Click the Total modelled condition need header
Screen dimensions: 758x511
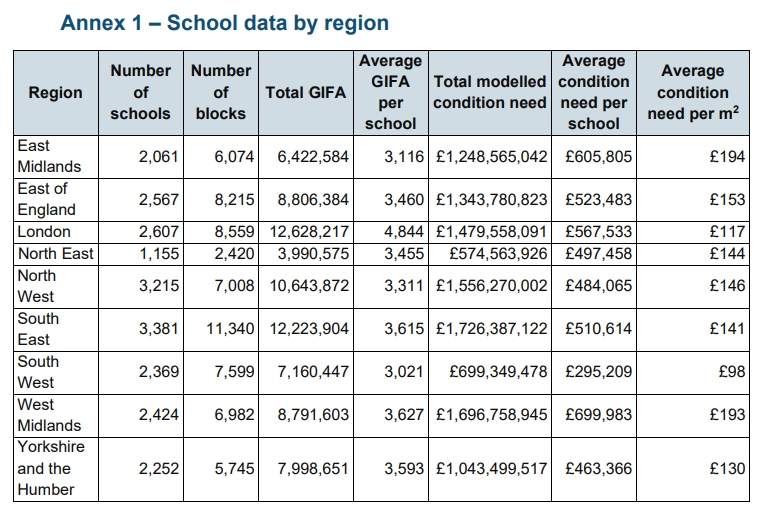point(489,93)
